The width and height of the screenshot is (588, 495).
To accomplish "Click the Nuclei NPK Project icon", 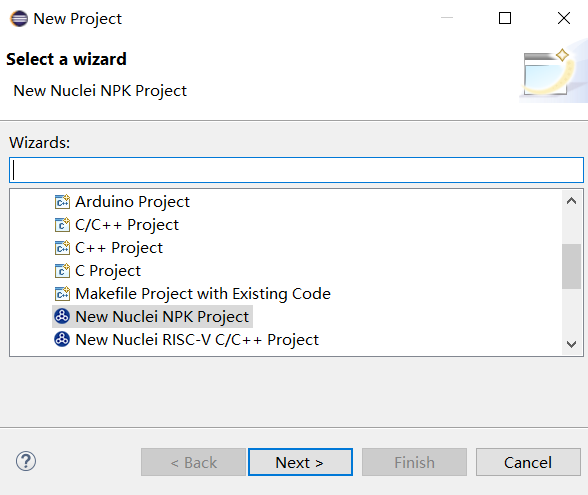I will point(62,316).
